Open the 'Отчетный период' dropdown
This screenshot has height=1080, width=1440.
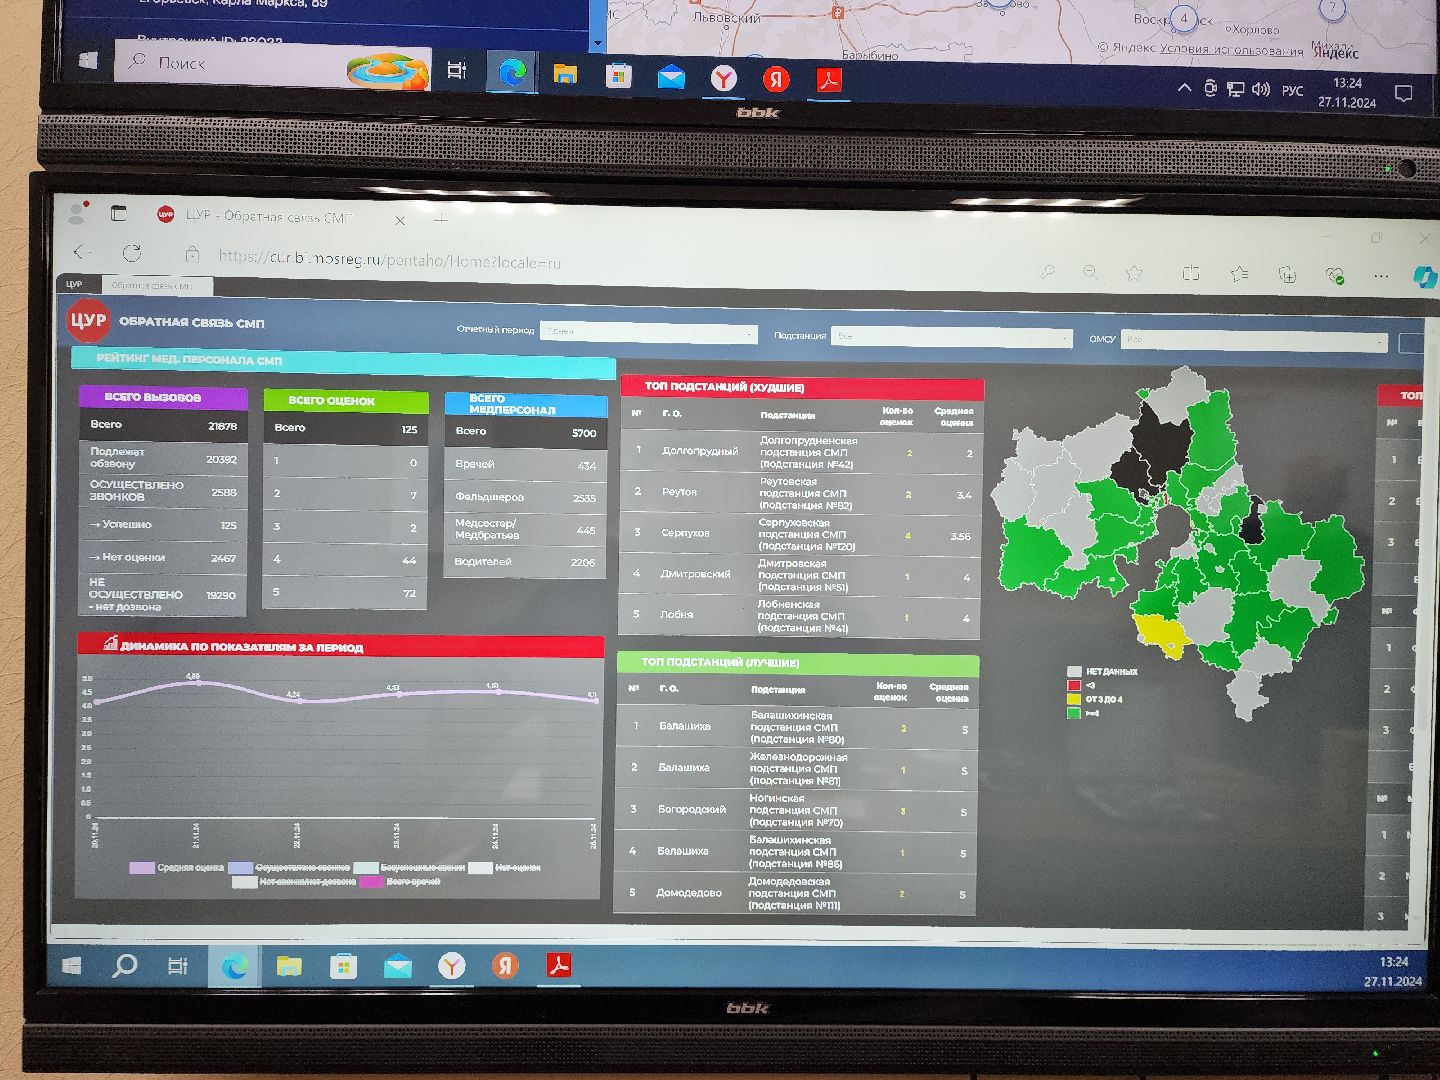(x=649, y=332)
